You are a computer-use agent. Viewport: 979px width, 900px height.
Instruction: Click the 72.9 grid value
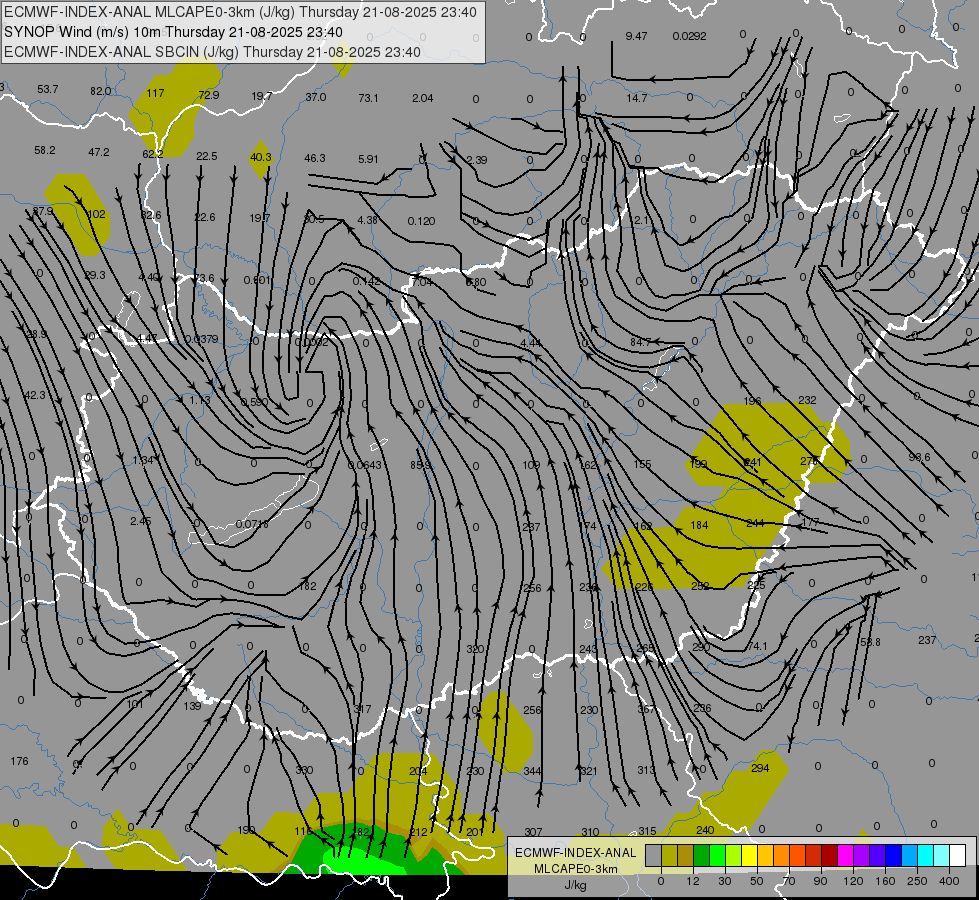[x=209, y=95]
